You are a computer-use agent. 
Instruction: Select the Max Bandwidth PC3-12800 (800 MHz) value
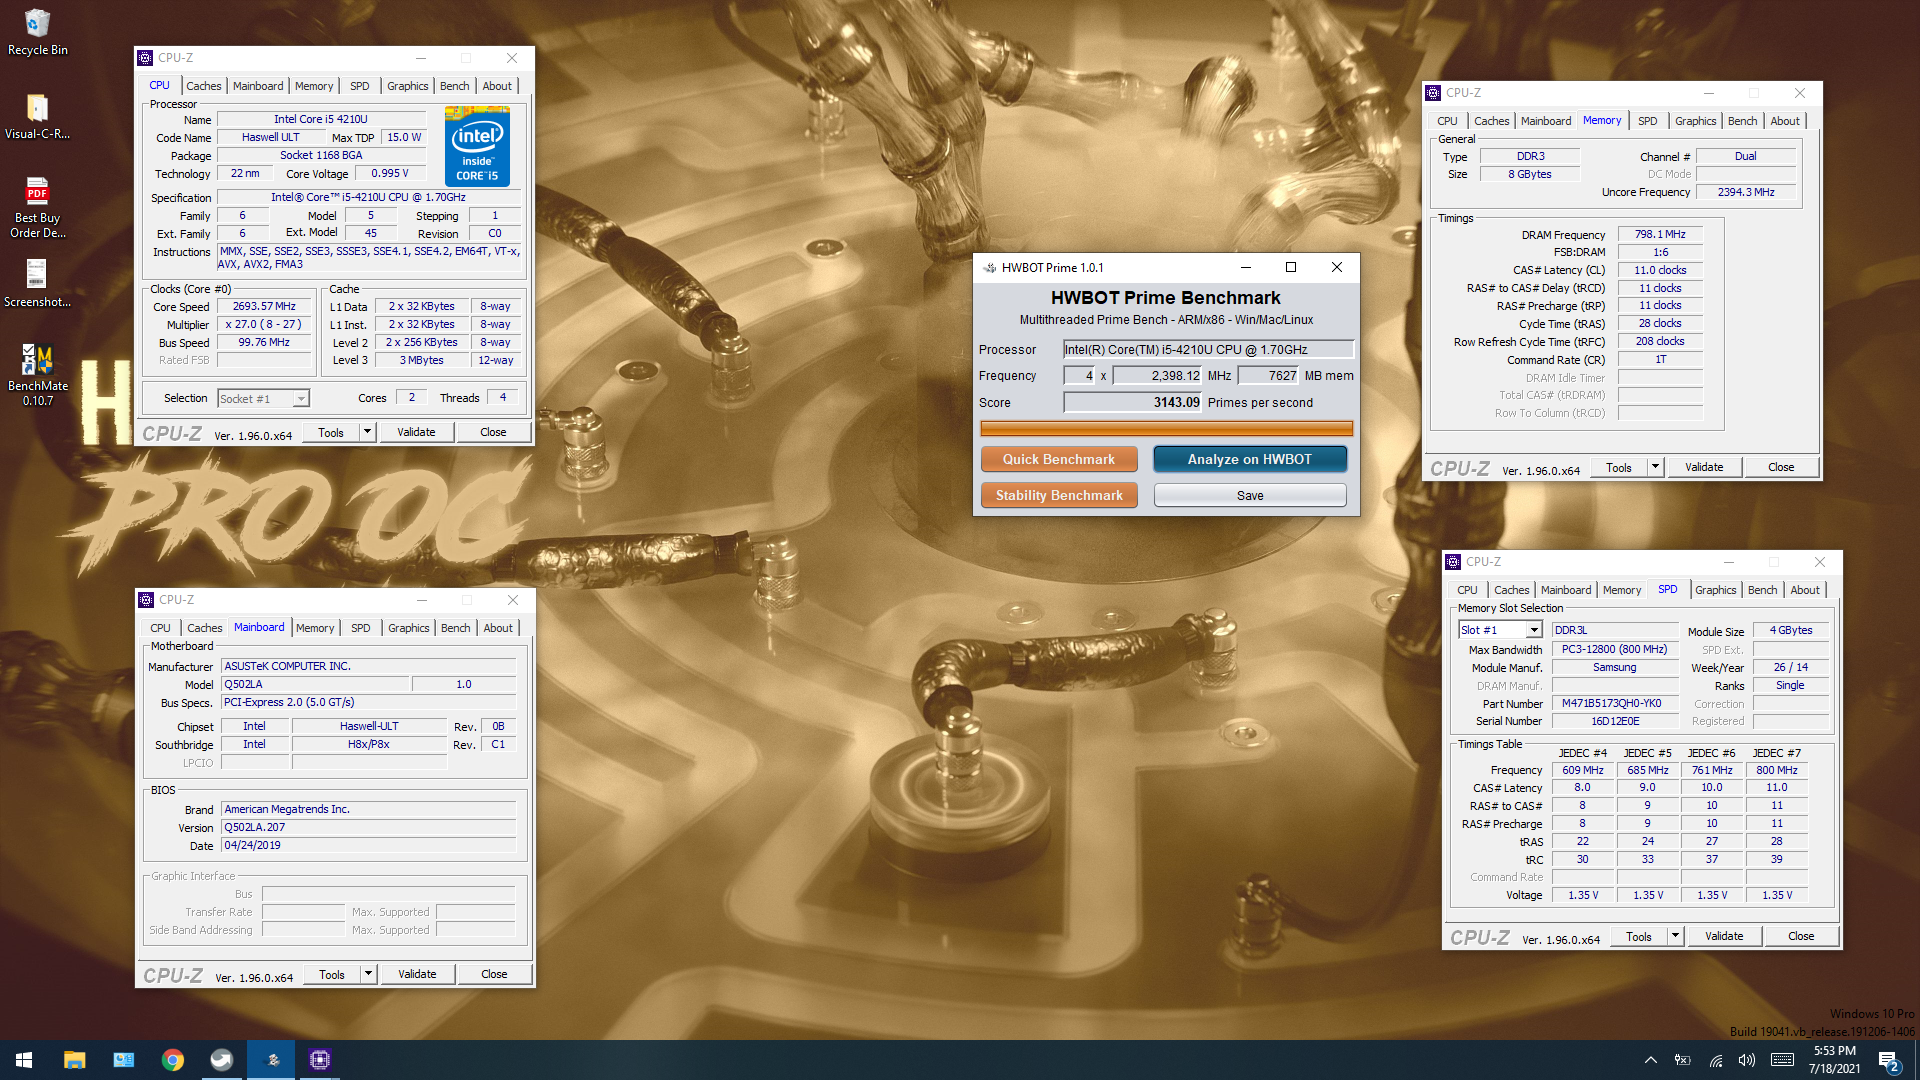[1614, 649]
